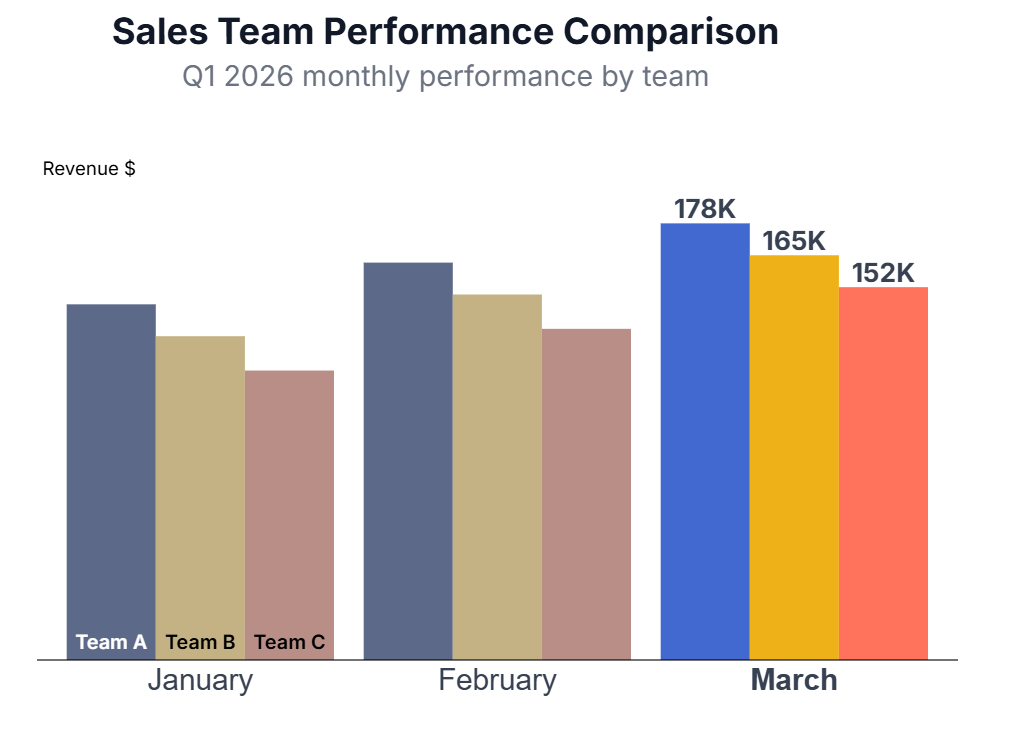Click February's dark blue-gray bar
Screen dimensions: 1010x730
408,460
